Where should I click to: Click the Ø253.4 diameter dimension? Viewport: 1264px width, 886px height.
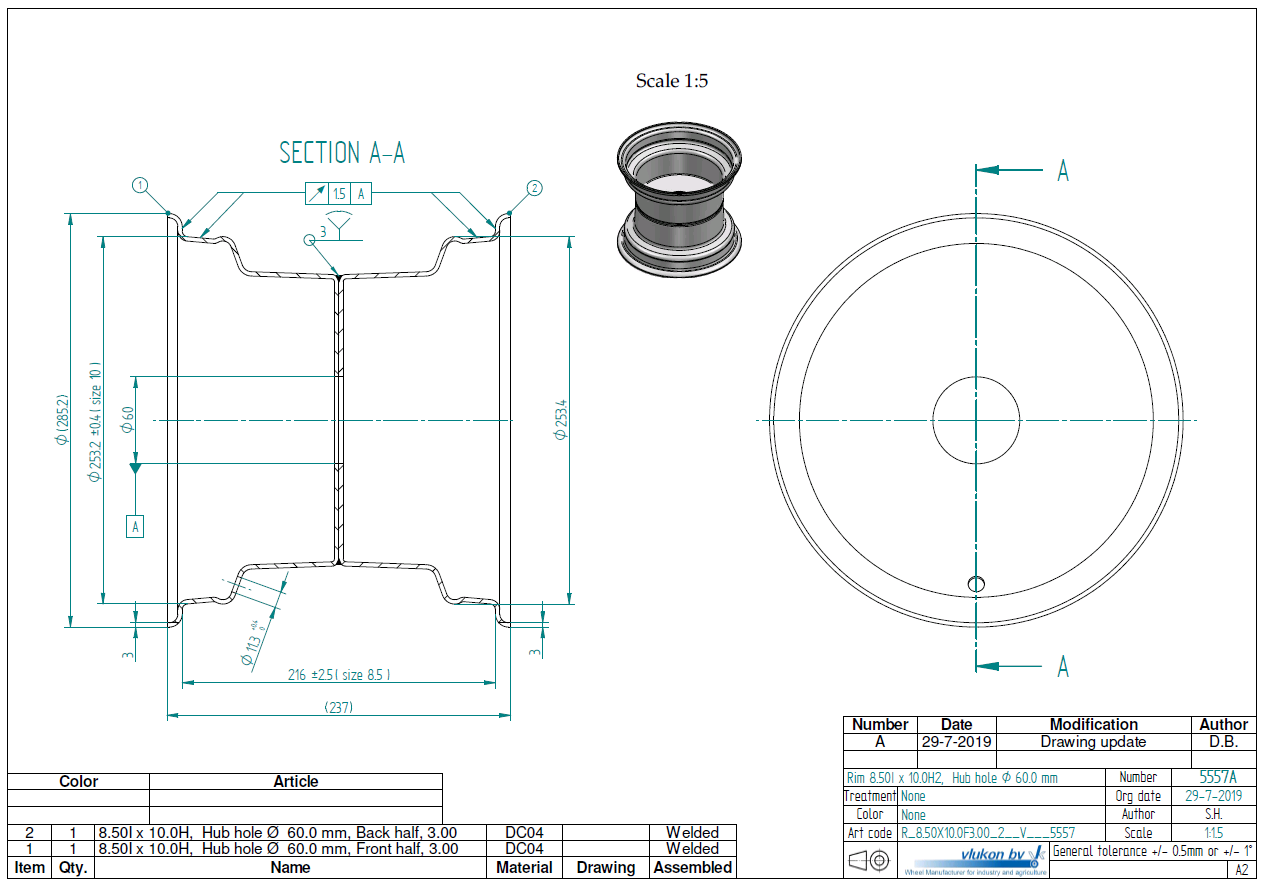tap(561, 420)
